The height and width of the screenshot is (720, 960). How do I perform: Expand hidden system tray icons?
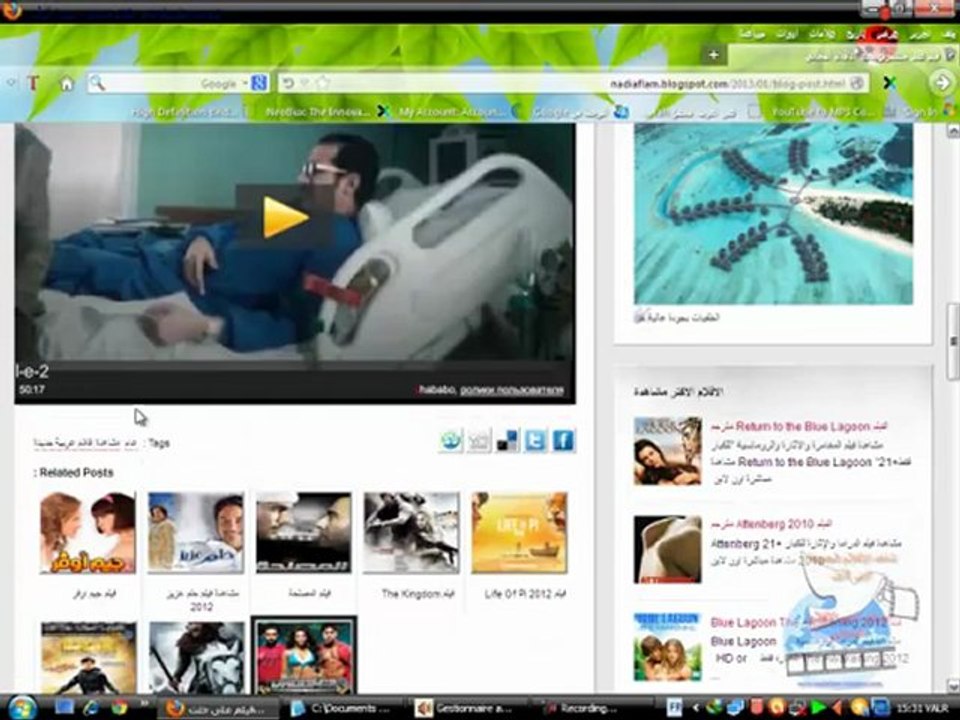[696, 708]
